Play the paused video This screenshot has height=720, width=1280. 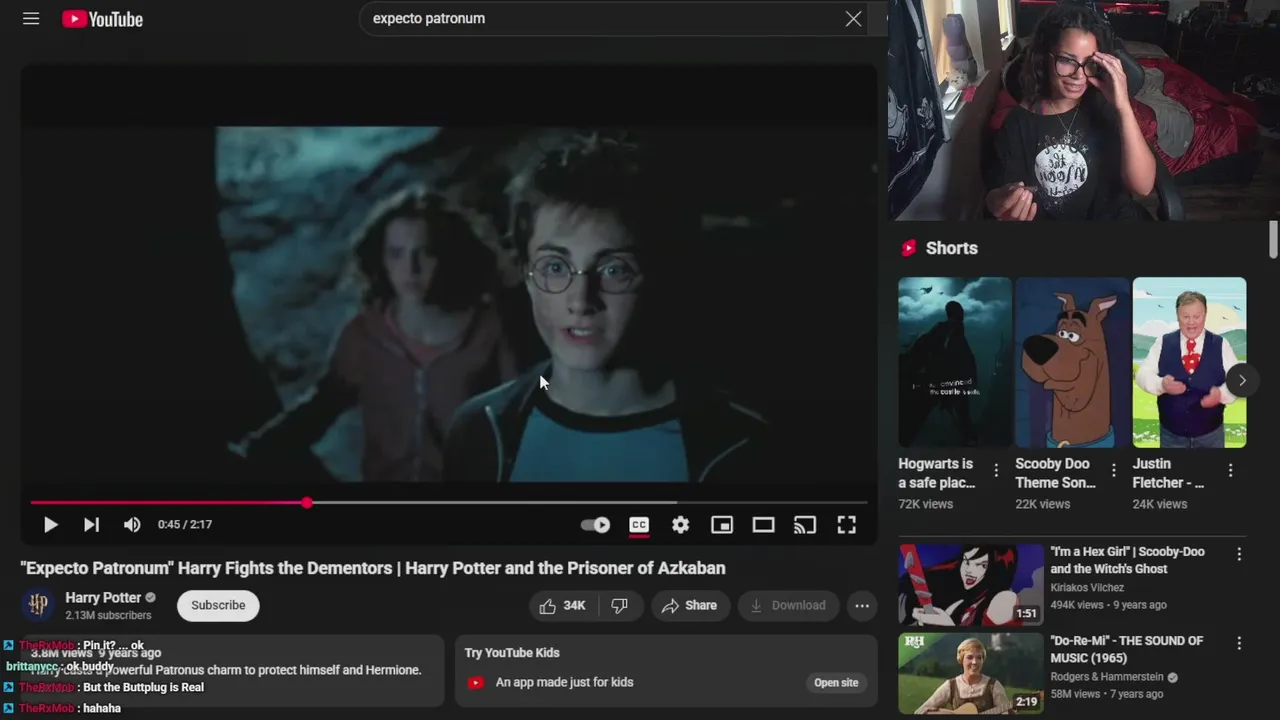(50, 524)
